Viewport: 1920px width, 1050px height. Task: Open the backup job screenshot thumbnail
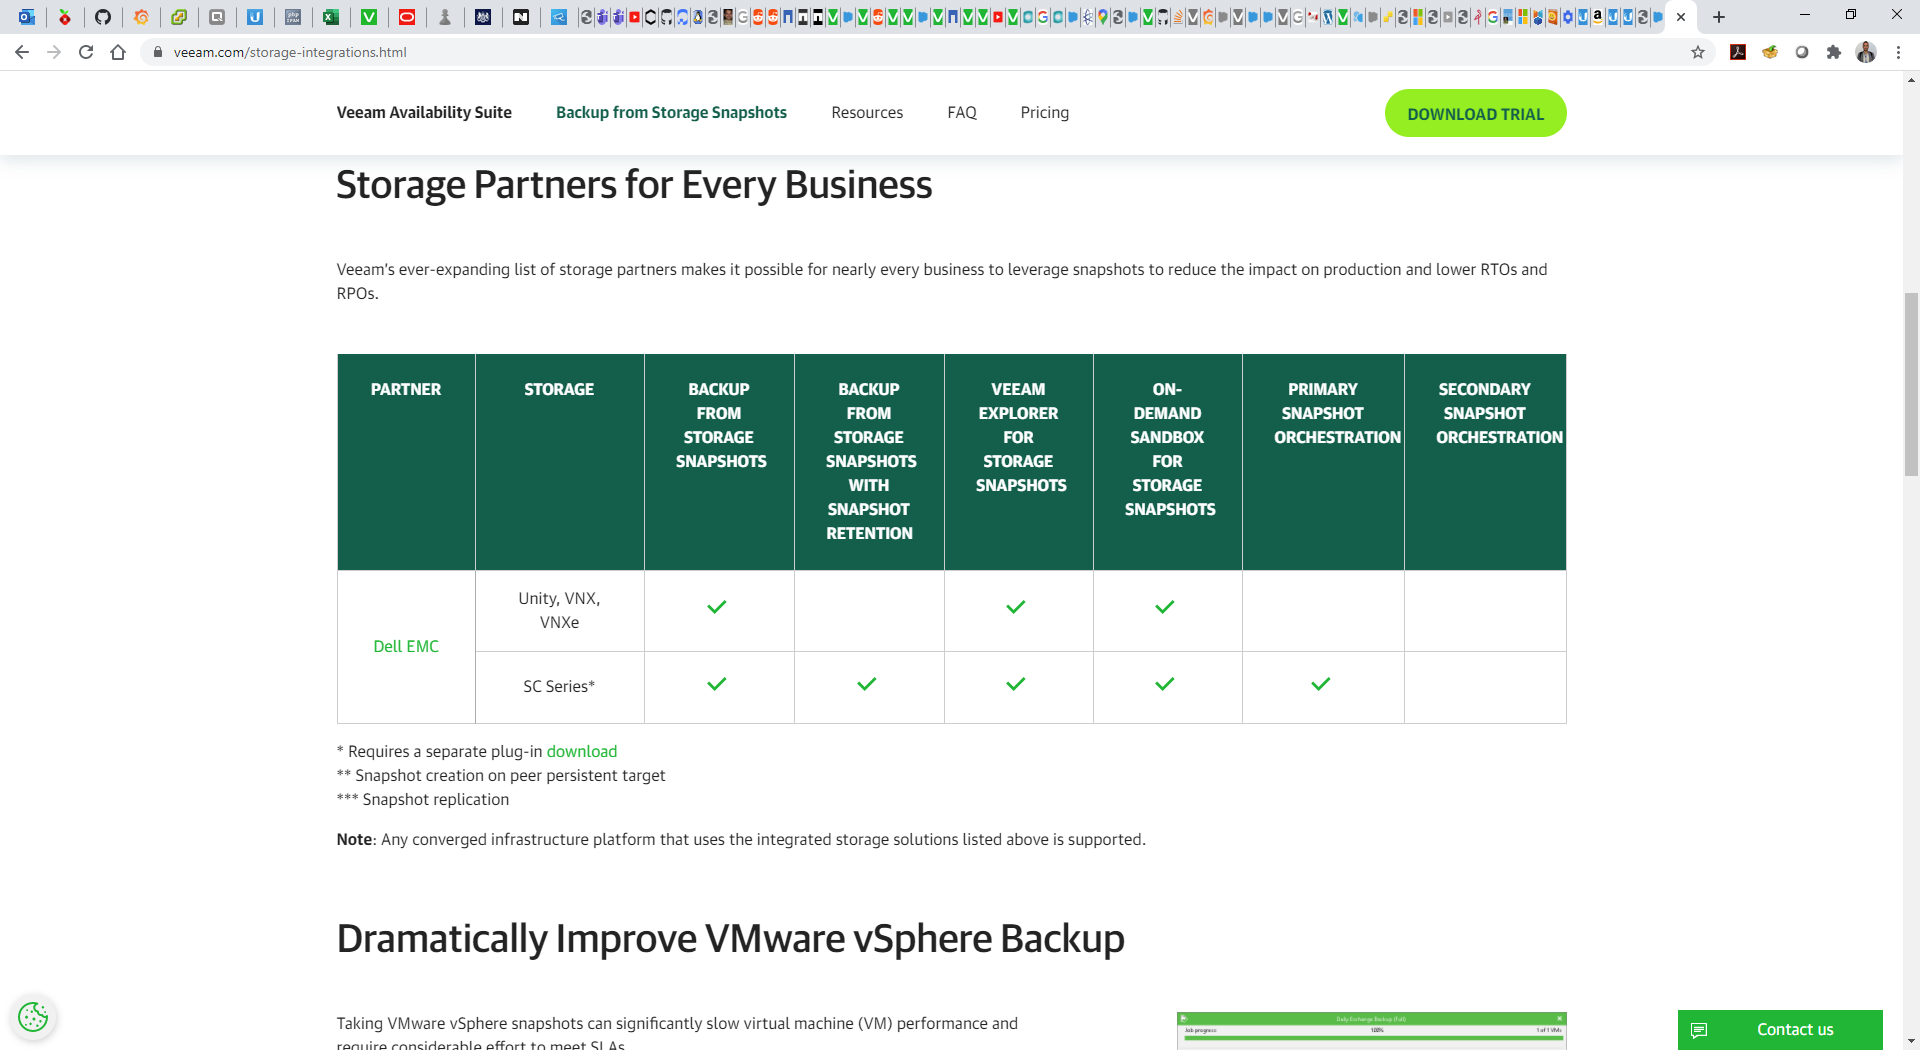[1371, 1031]
